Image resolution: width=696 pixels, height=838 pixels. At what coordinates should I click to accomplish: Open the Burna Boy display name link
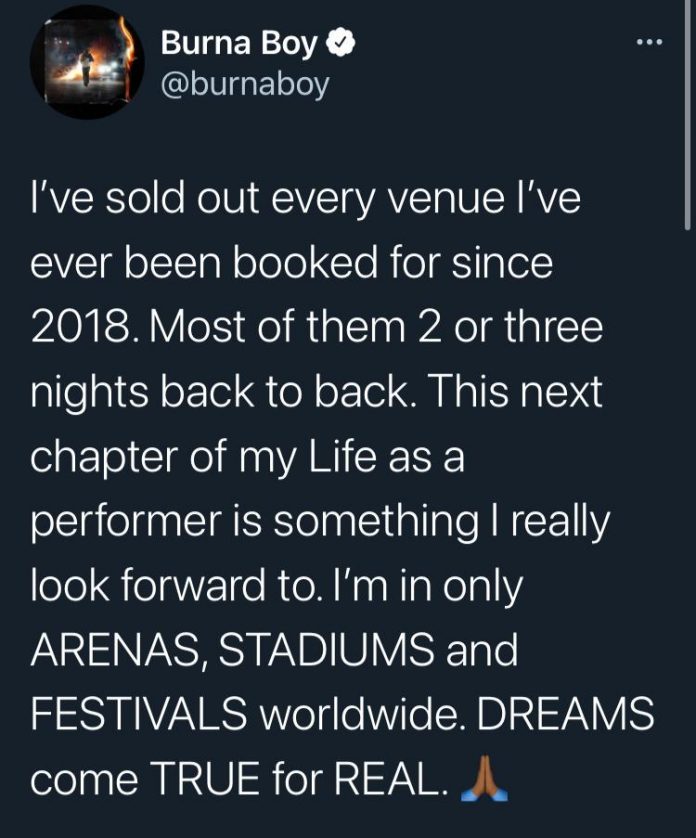click(x=238, y=45)
